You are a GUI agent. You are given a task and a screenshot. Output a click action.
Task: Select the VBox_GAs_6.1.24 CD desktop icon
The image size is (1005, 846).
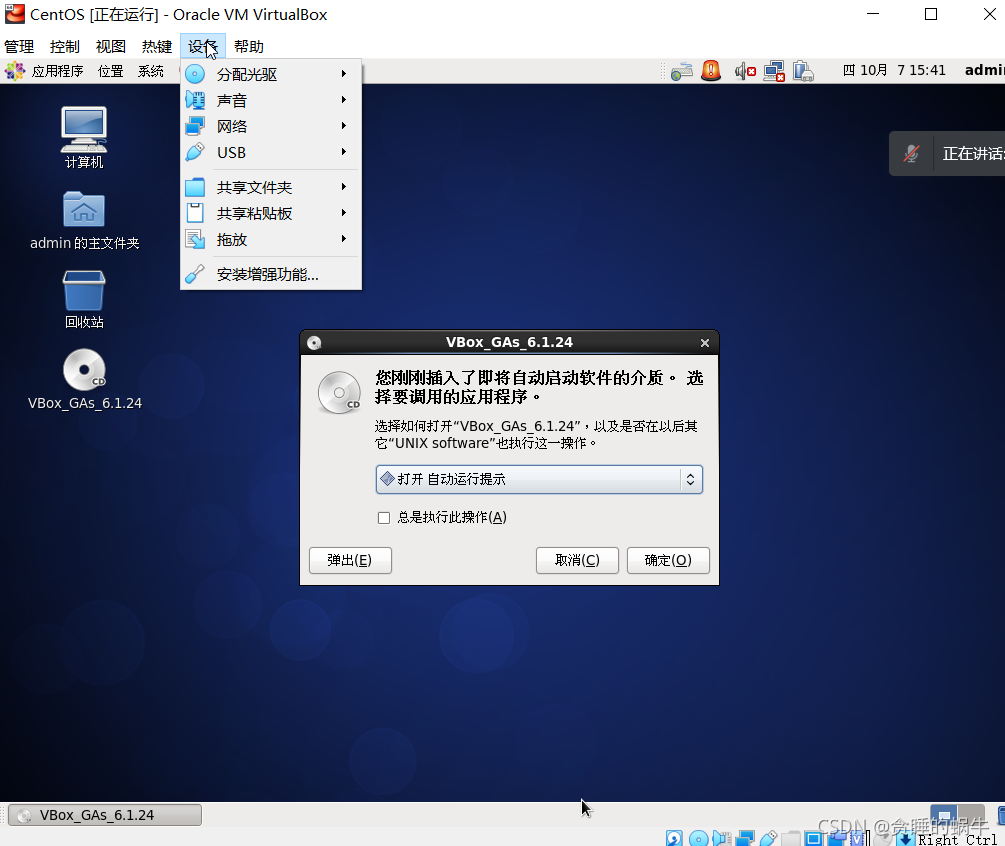tap(85, 379)
